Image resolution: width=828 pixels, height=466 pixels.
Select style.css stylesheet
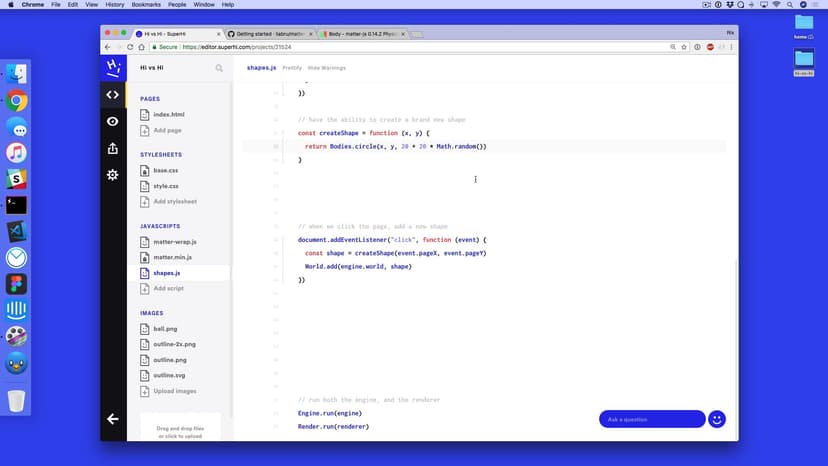(165, 186)
